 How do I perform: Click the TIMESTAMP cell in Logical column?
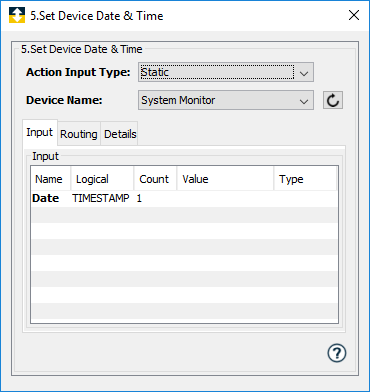[101, 198]
